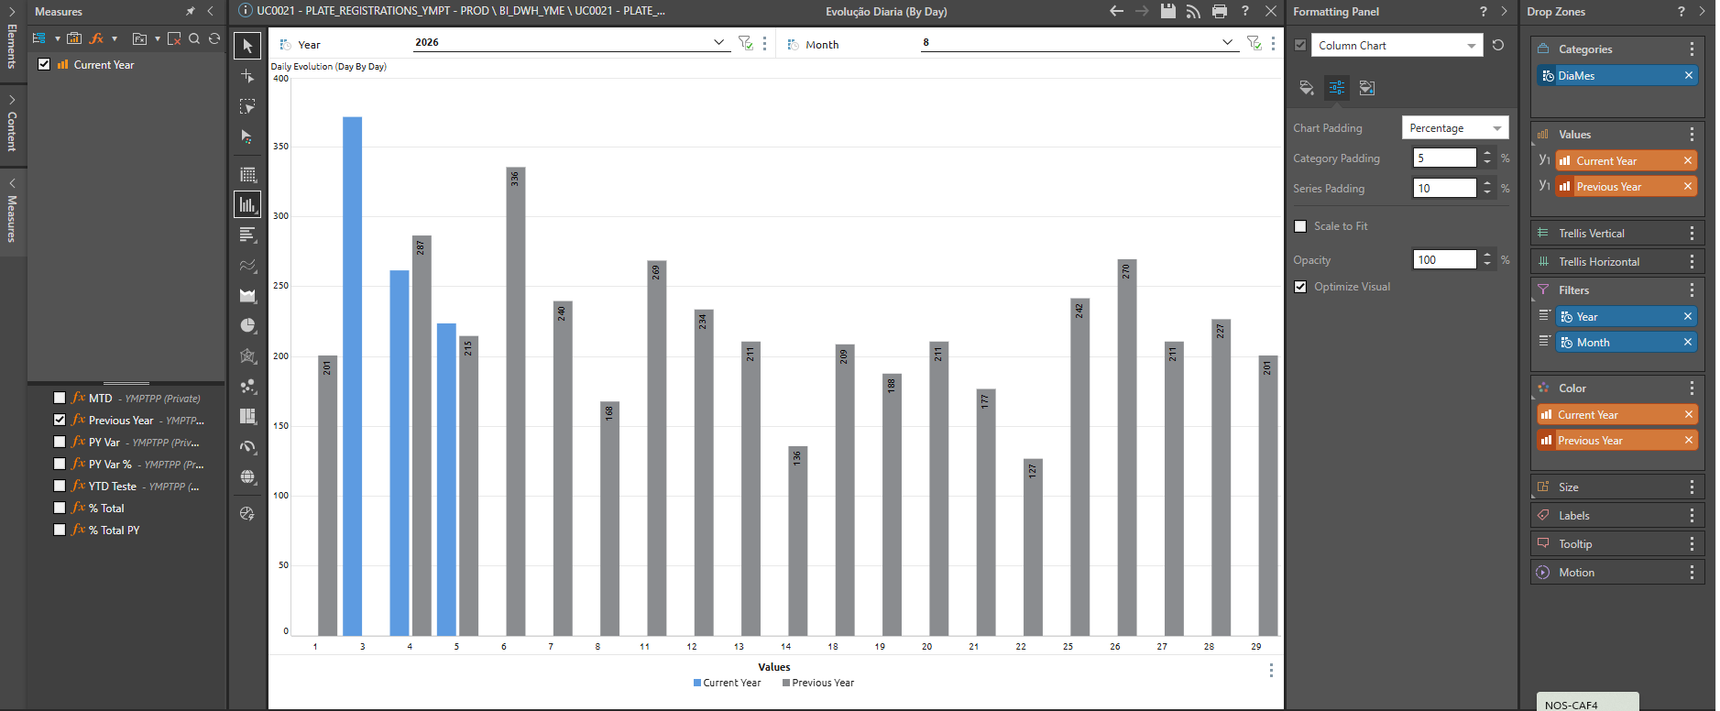Open the Month slicer dropdown

1227,42
